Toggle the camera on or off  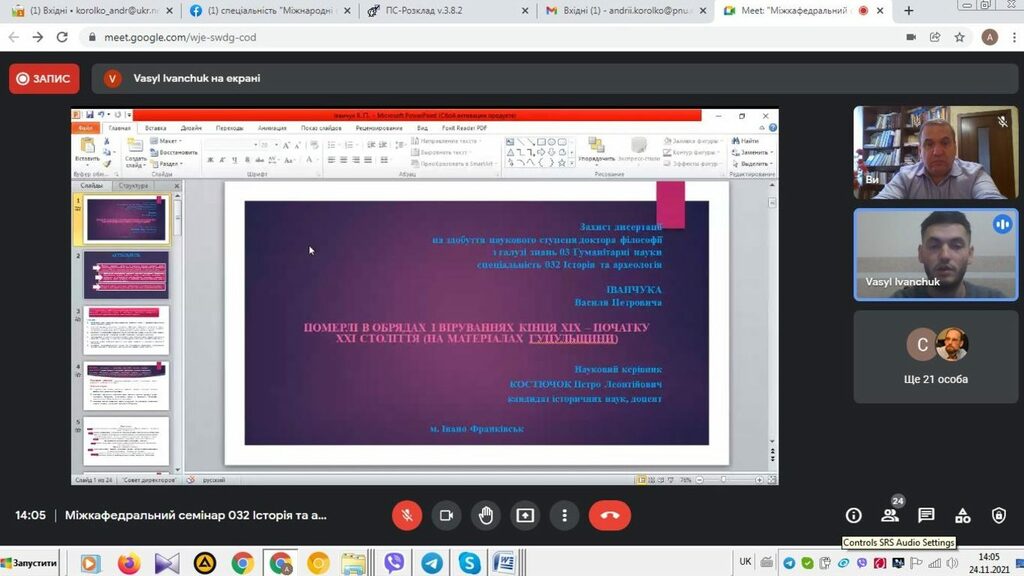446,515
